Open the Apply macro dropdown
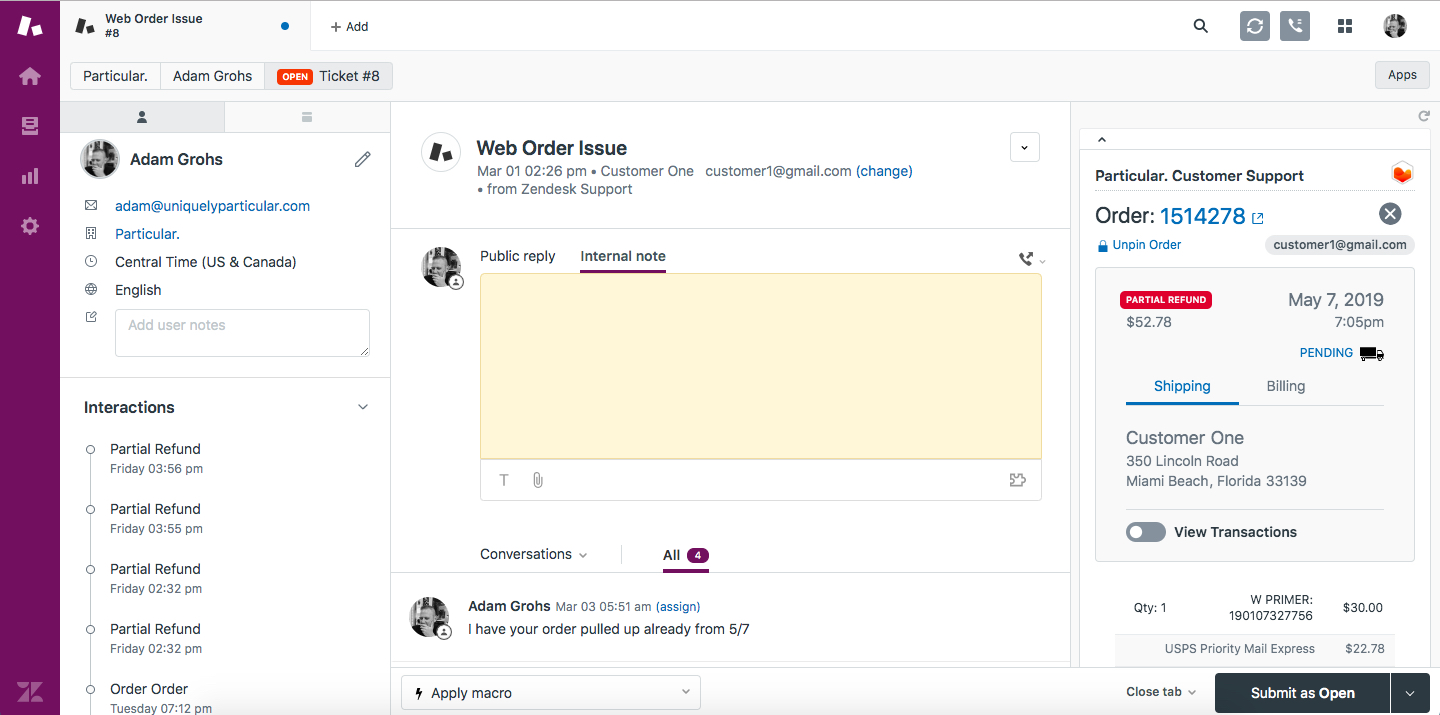Viewport: 1440px width, 715px height. click(550, 692)
